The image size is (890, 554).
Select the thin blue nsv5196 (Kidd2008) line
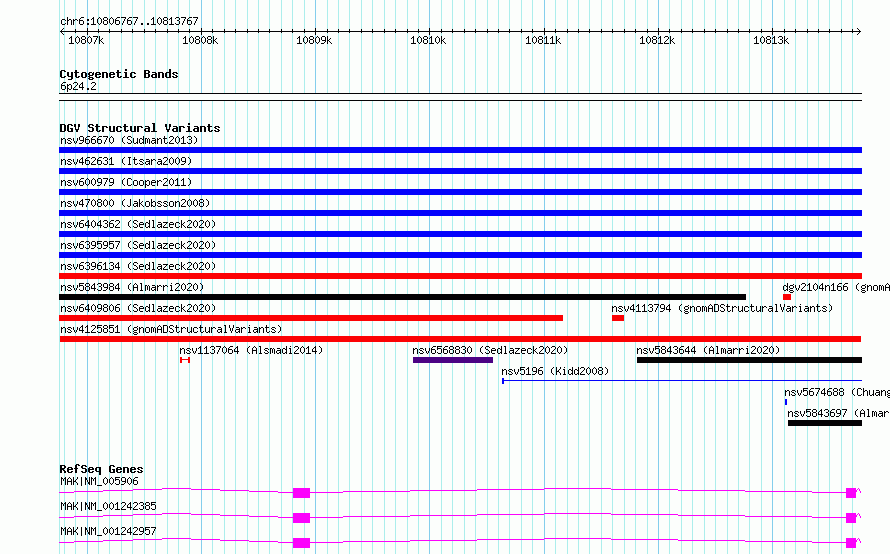(682, 381)
